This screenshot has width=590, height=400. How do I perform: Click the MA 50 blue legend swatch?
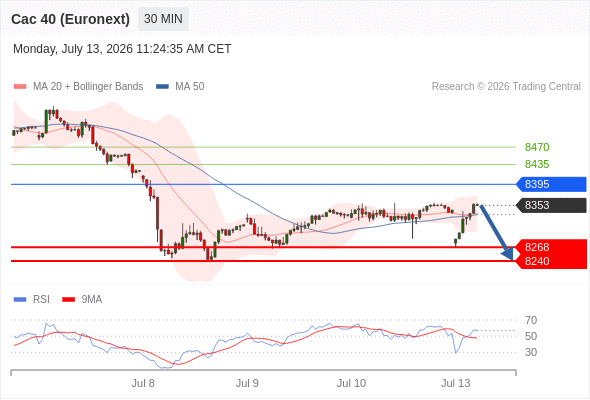[x=162, y=87]
